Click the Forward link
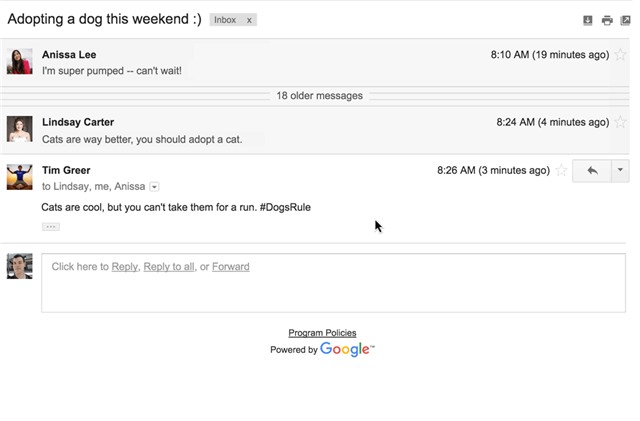Viewport: 640px width, 421px height. click(230, 267)
